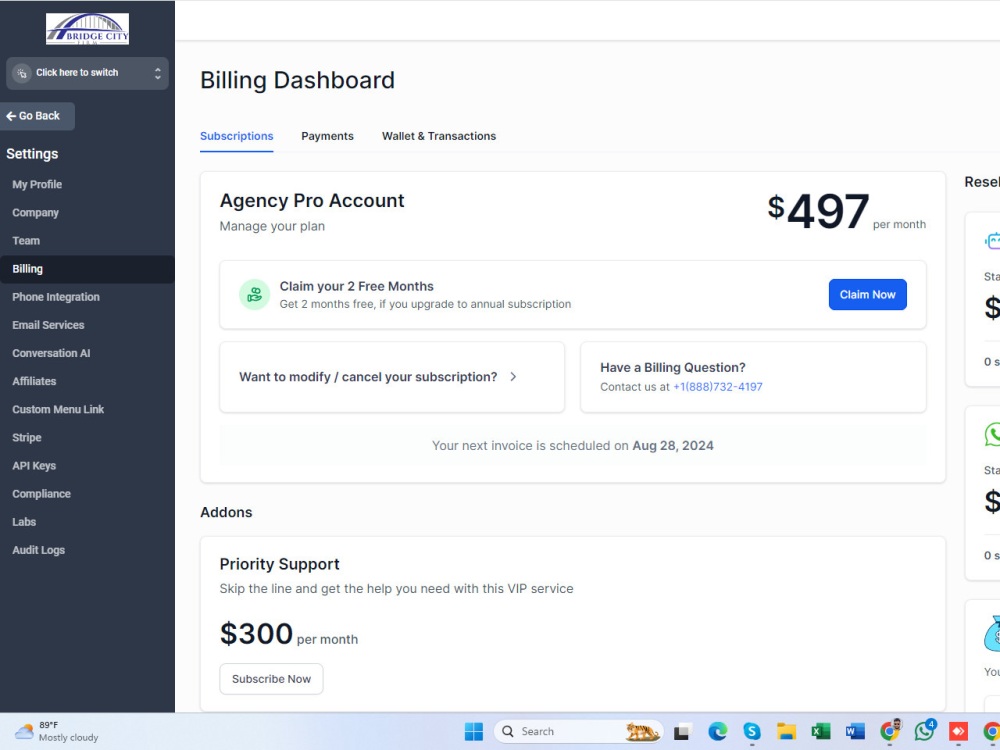Open Compliance settings
This screenshot has width=1000, height=750.
tap(41, 494)
